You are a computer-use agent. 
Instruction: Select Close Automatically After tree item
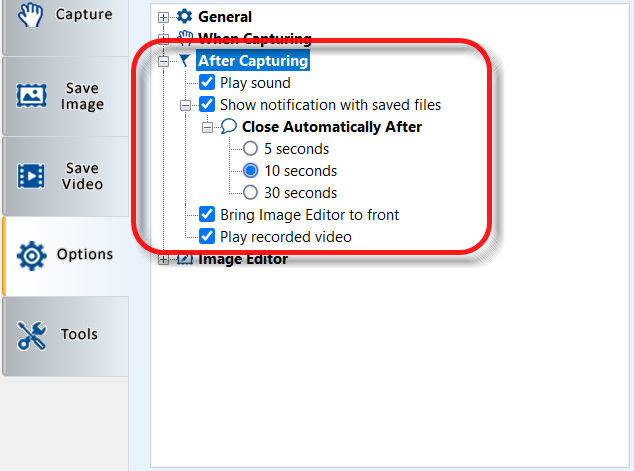point(331,127)
